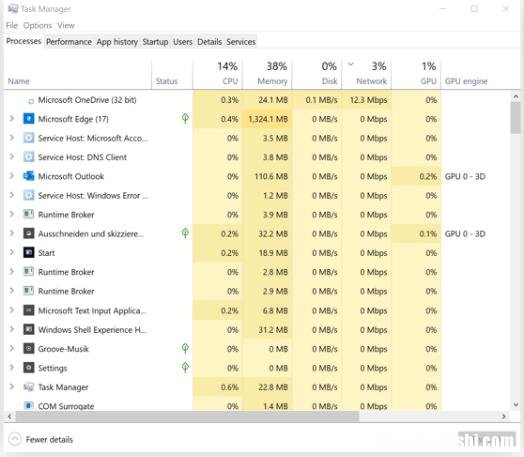Open the Options menu
Screen dimensions: 524x457
click(x=37, y=25)
